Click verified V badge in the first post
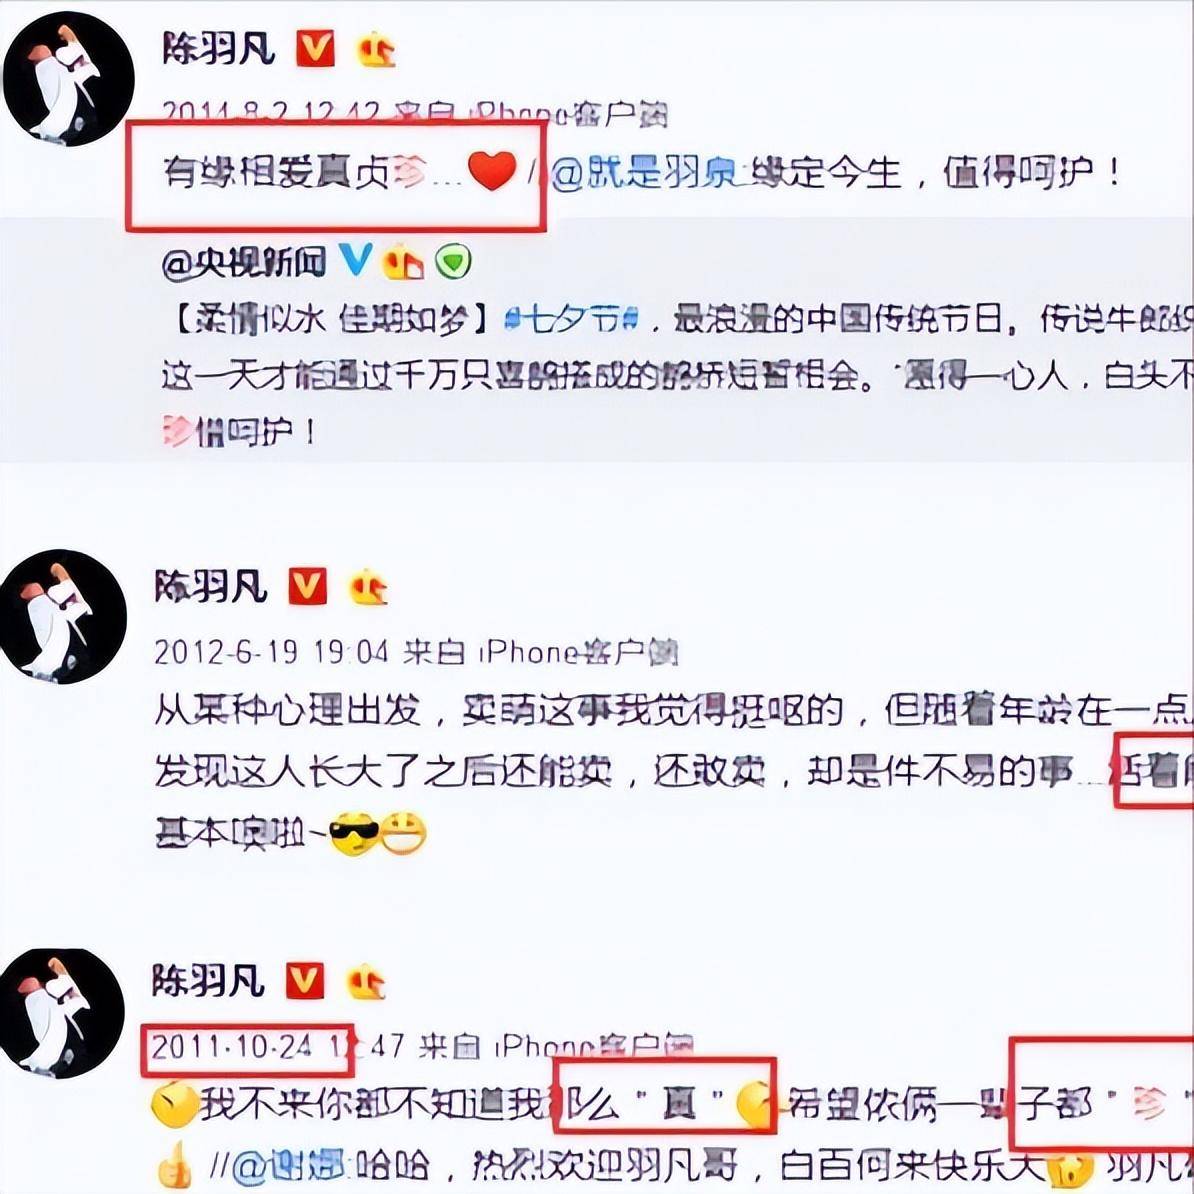This screenshot has width=1194, height=1194. pyautogui.click(x=314, y=49)
